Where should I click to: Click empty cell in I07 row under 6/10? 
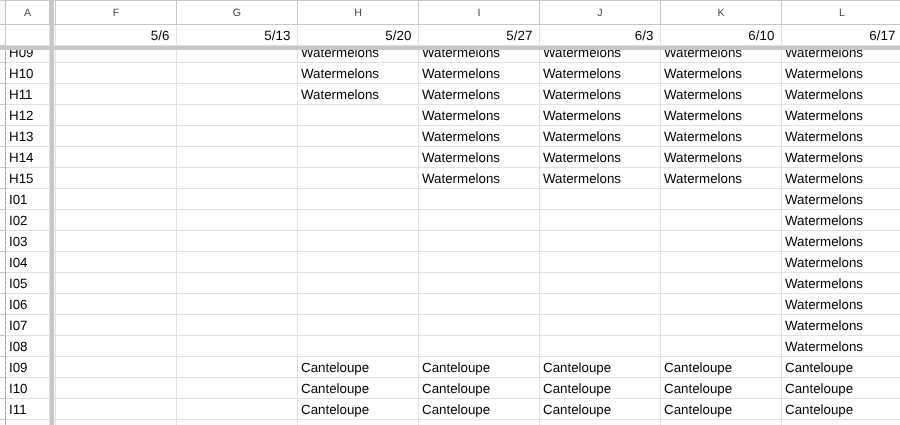pyautogui.click(x=721, y=326)
